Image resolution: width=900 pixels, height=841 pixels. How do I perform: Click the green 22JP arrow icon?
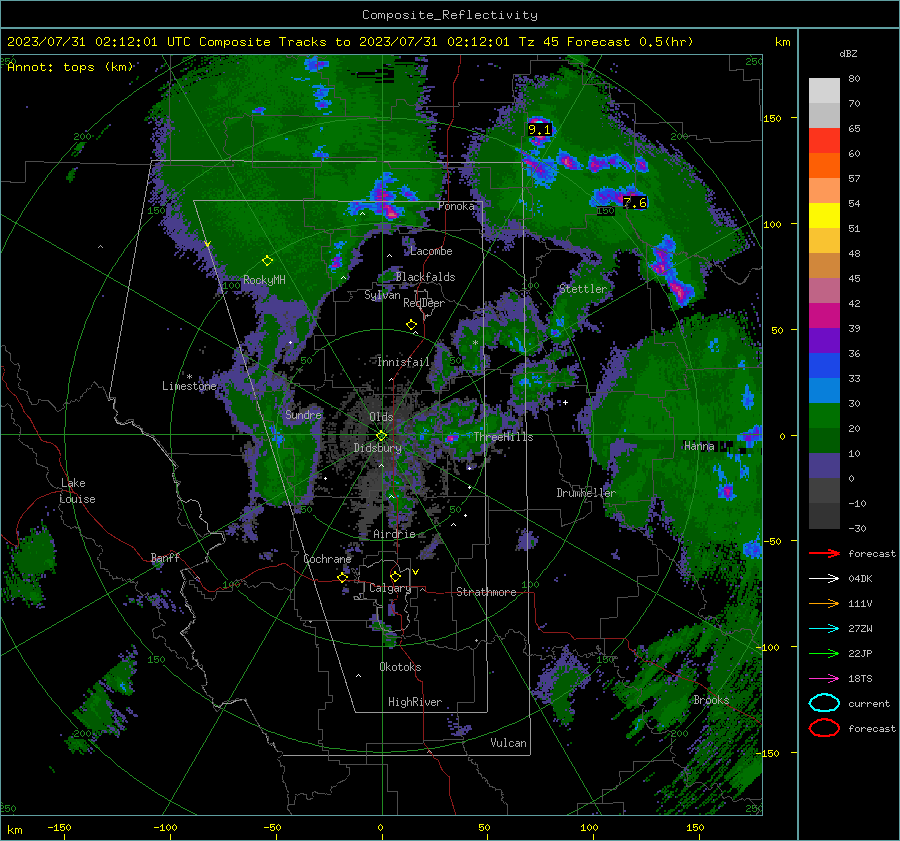point(824,653)
